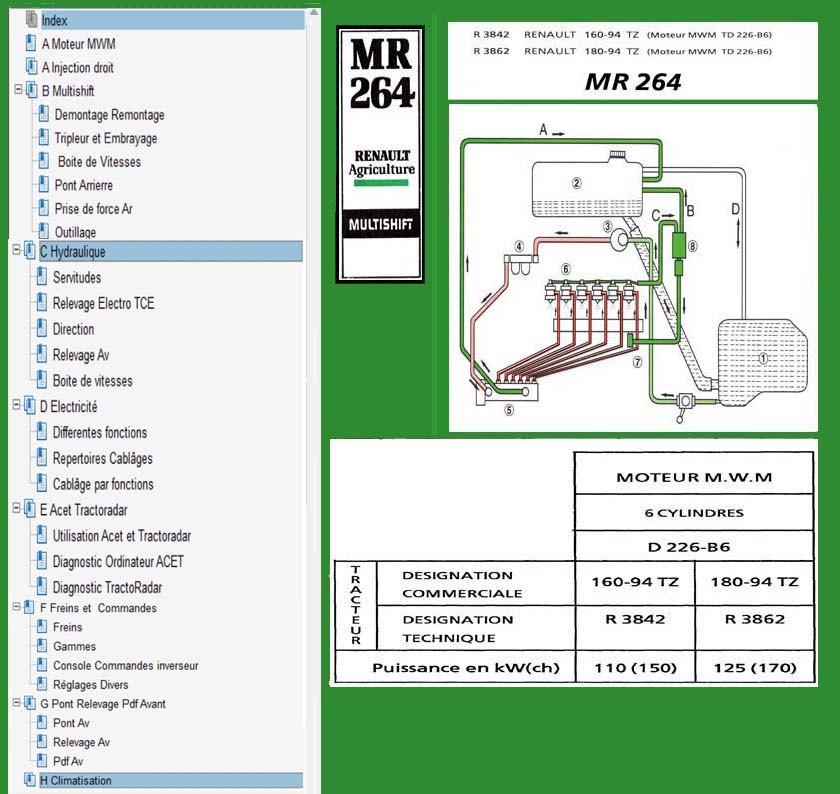Click the bookmark icon beside Gammes
Screen dimensions: 840x794
[42, 646]
